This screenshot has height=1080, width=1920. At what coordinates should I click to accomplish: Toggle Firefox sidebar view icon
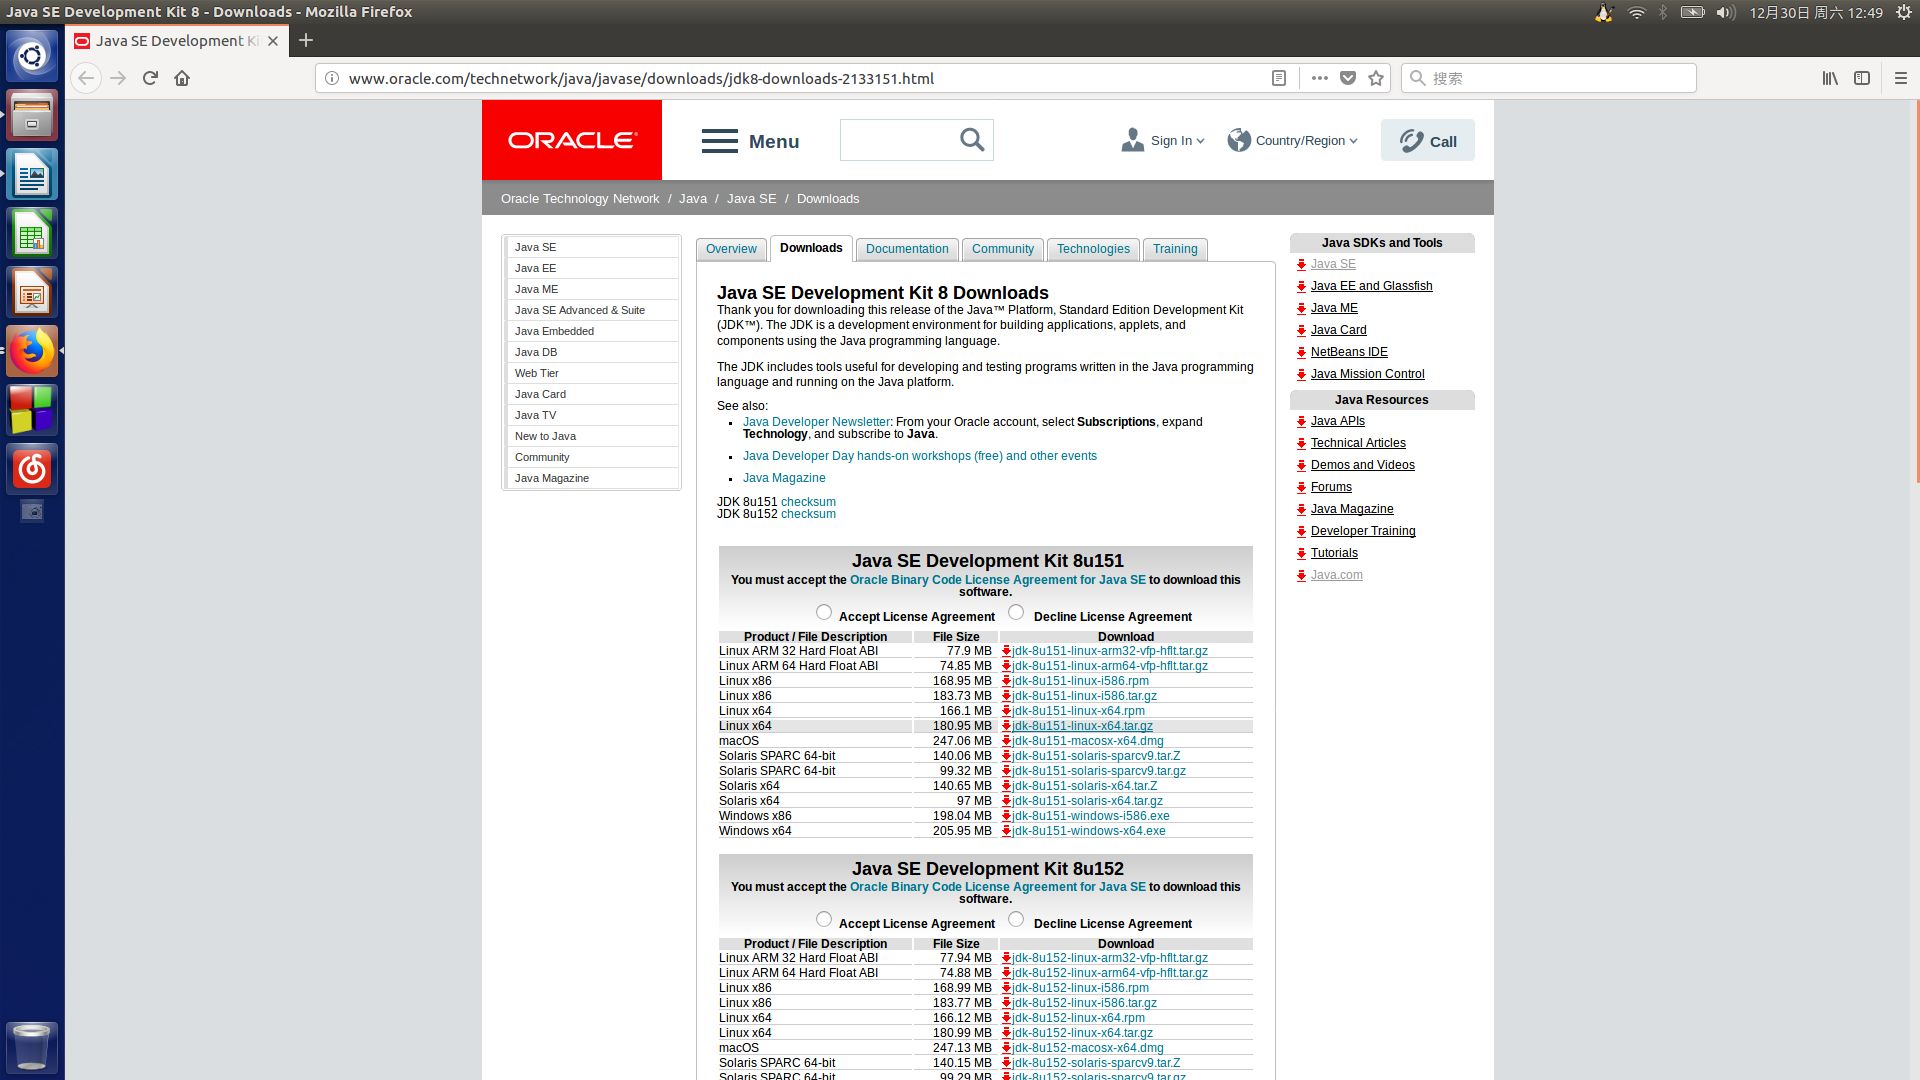click(x=1861, y=78)
